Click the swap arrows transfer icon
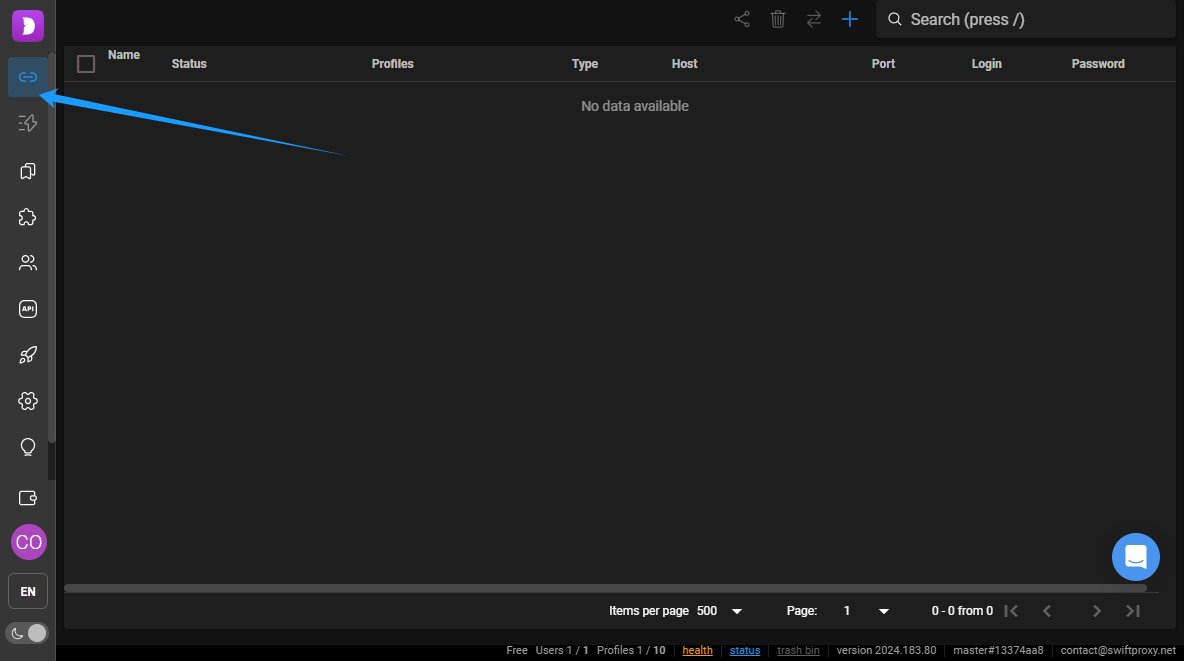The height and width of the screenshot is (661, 1184). coord(814,20)
